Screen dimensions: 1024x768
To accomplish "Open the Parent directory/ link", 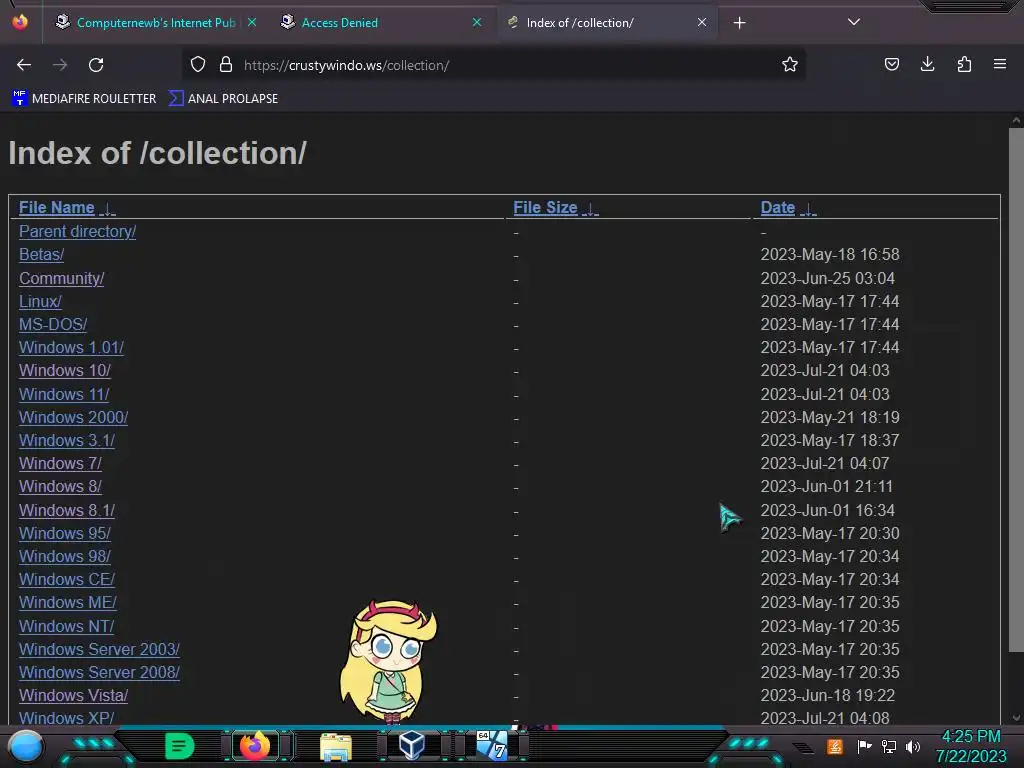I will tap(77, 232).
